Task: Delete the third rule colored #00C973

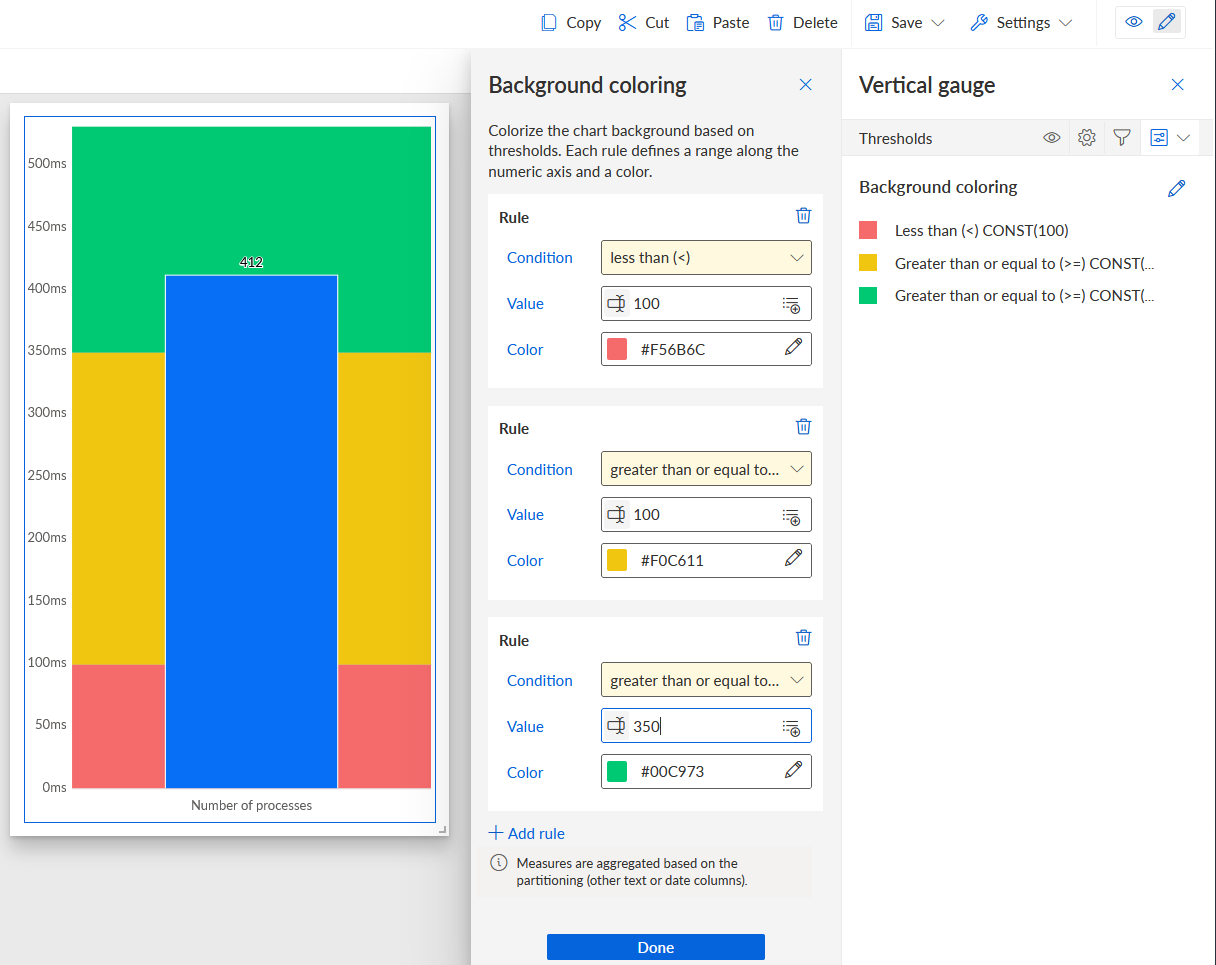Action: (803, 638)
